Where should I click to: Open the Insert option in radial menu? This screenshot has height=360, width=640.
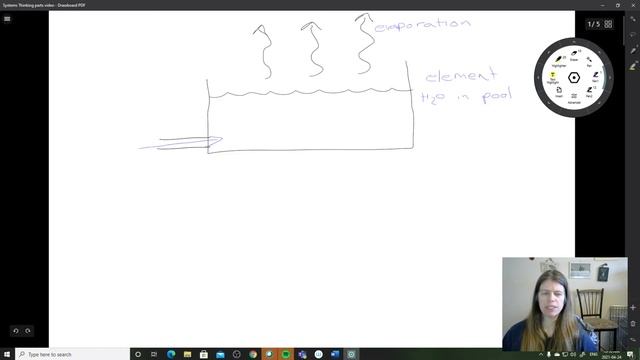[559, 91]
